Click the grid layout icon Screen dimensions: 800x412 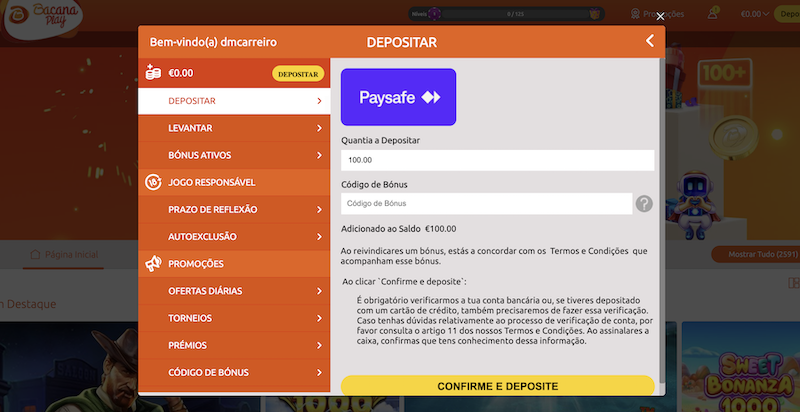(x=794, y=283)
